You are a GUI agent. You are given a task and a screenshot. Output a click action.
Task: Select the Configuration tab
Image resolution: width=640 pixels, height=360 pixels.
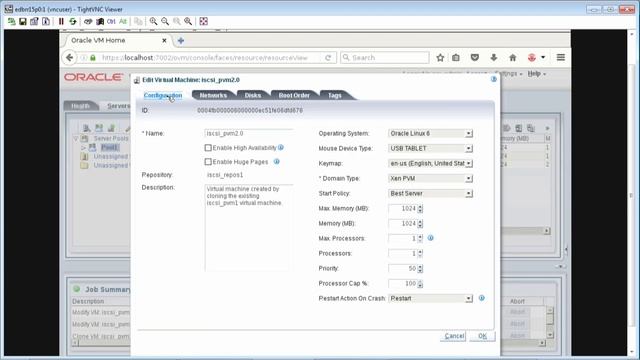(x=163, y=95)
